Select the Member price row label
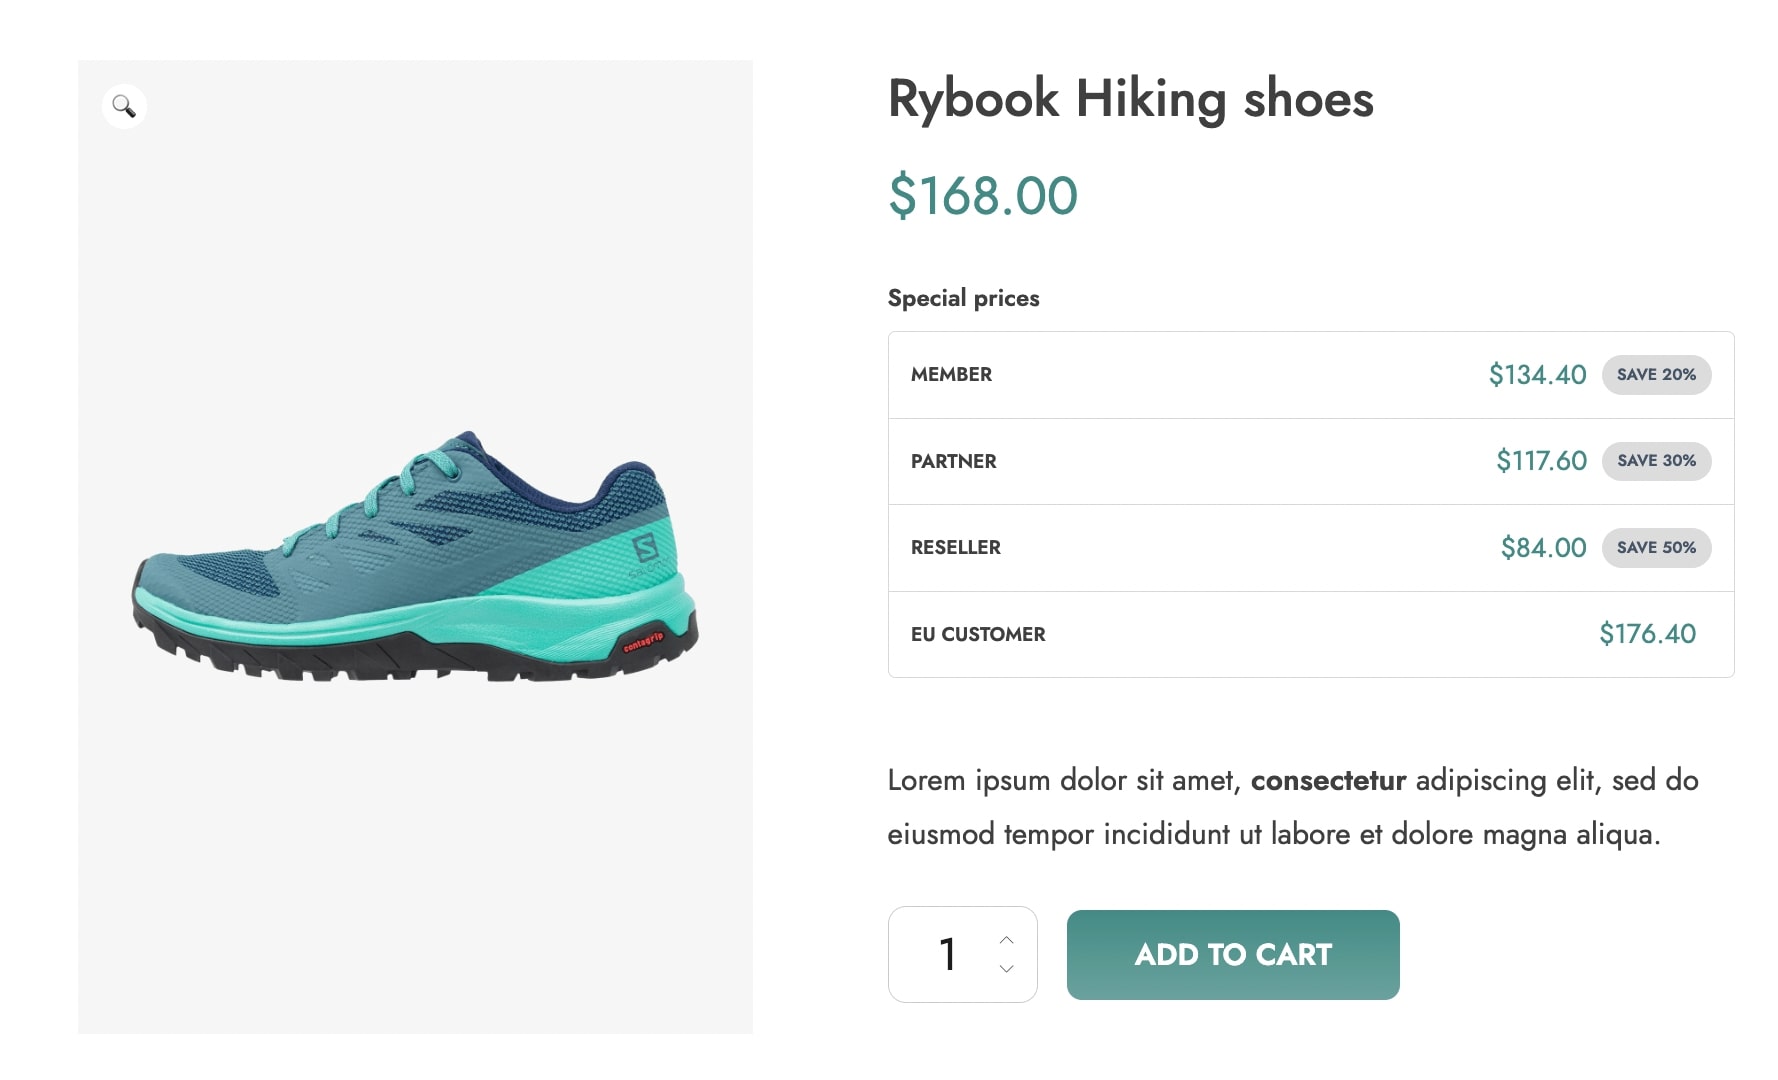This screenshot has height=1080, width=1778. pyautogui.click(x=951, y=375)
